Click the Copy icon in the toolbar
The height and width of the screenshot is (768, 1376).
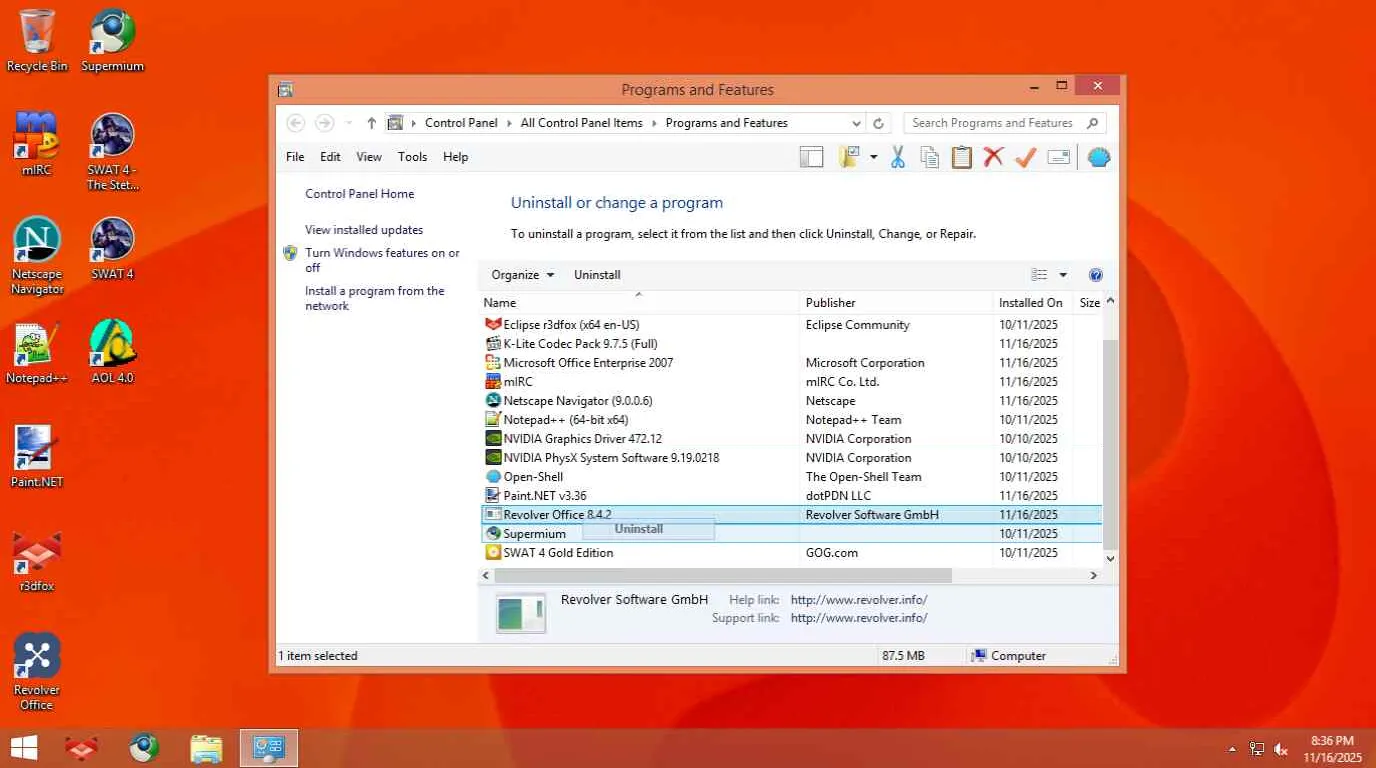[929, 157]
